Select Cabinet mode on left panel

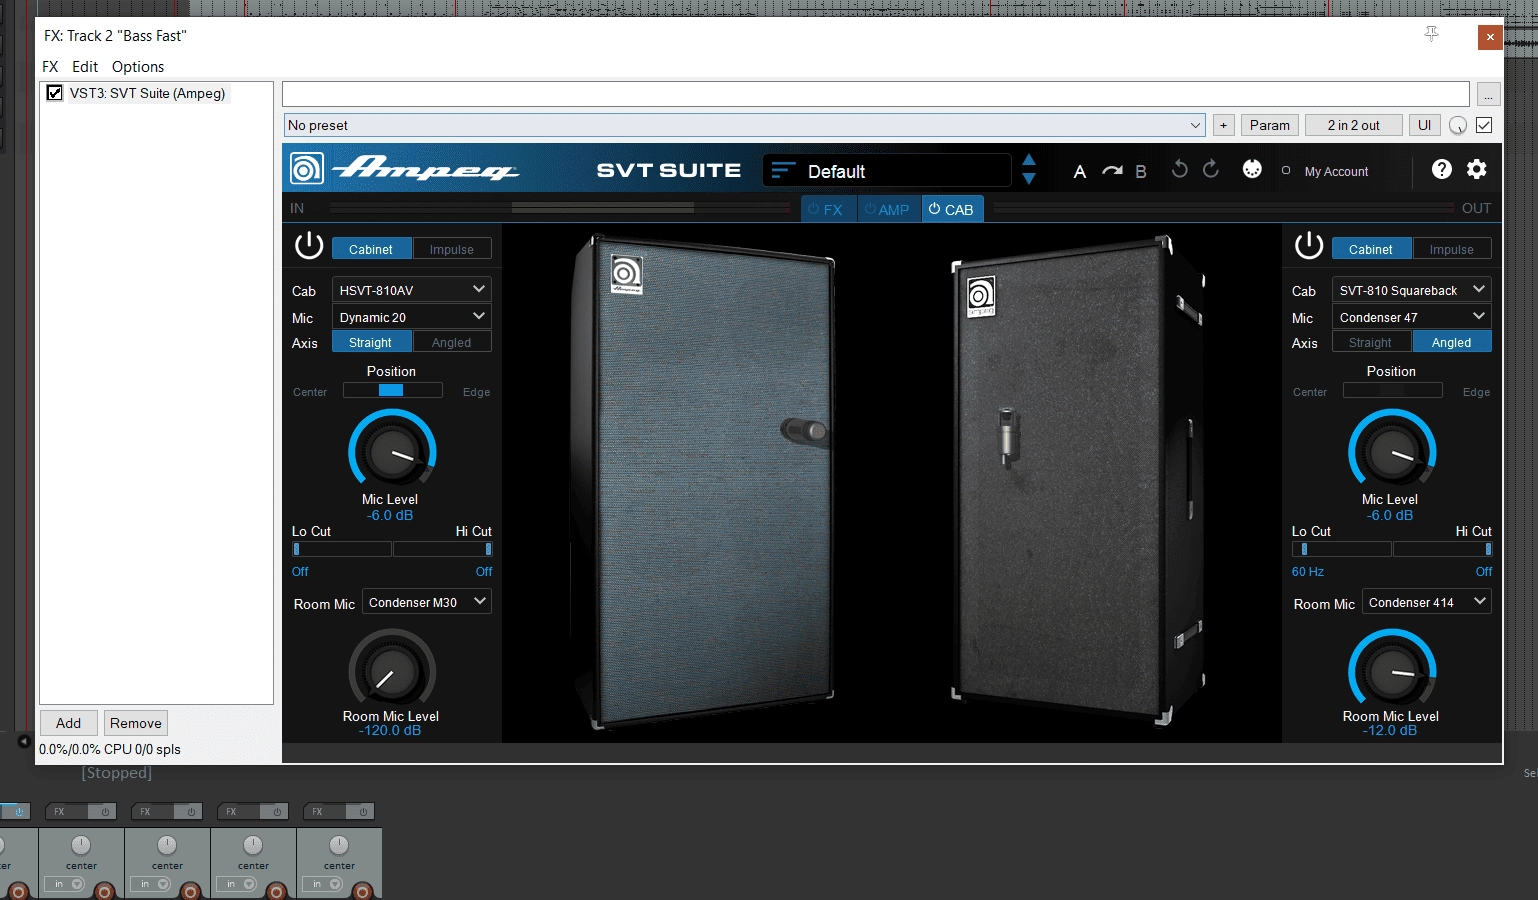[x=371, y=249]
